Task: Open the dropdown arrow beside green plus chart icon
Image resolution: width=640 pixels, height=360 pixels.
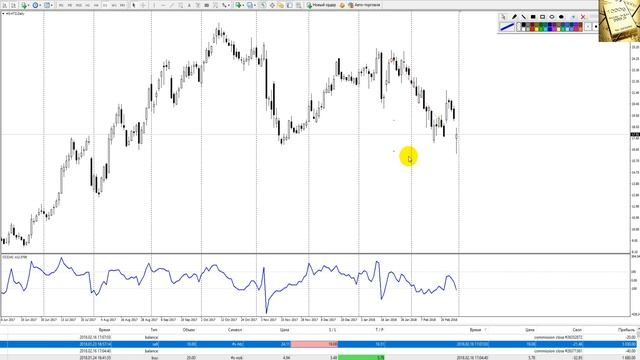Action: point(29,6)
